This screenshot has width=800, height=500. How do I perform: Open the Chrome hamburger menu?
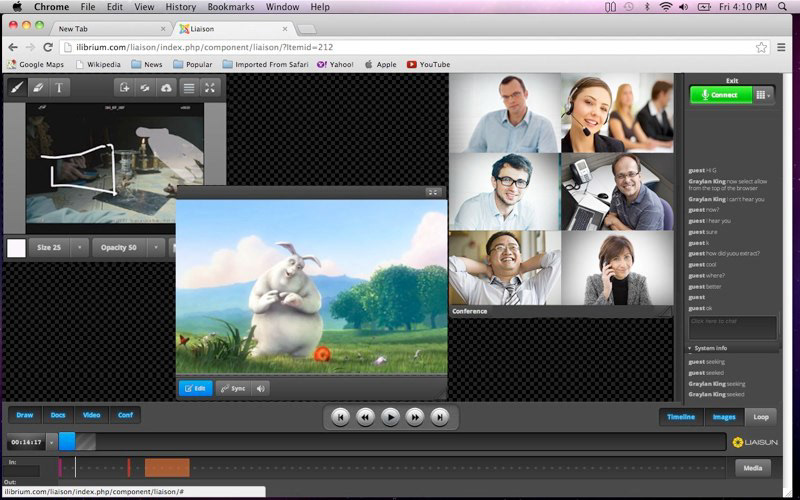click(x=781, y=47)
